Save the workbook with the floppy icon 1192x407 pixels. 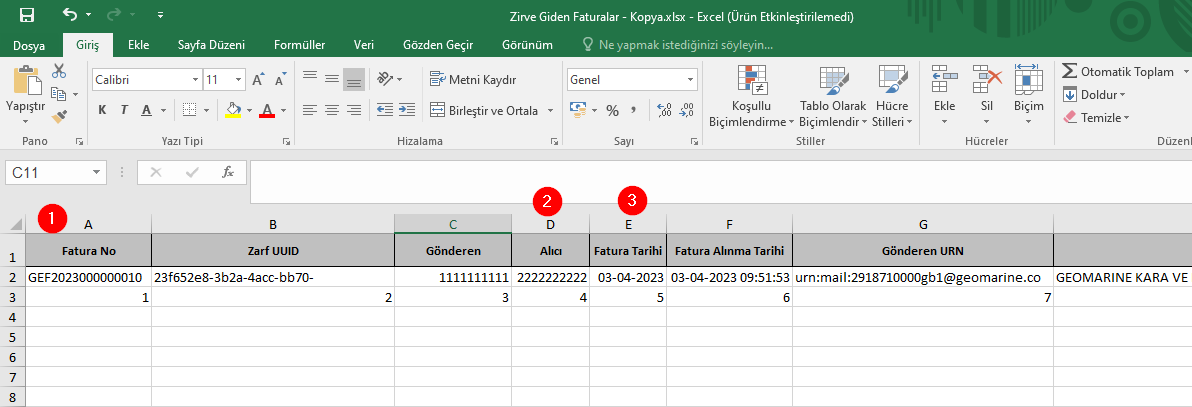[27, 15]
